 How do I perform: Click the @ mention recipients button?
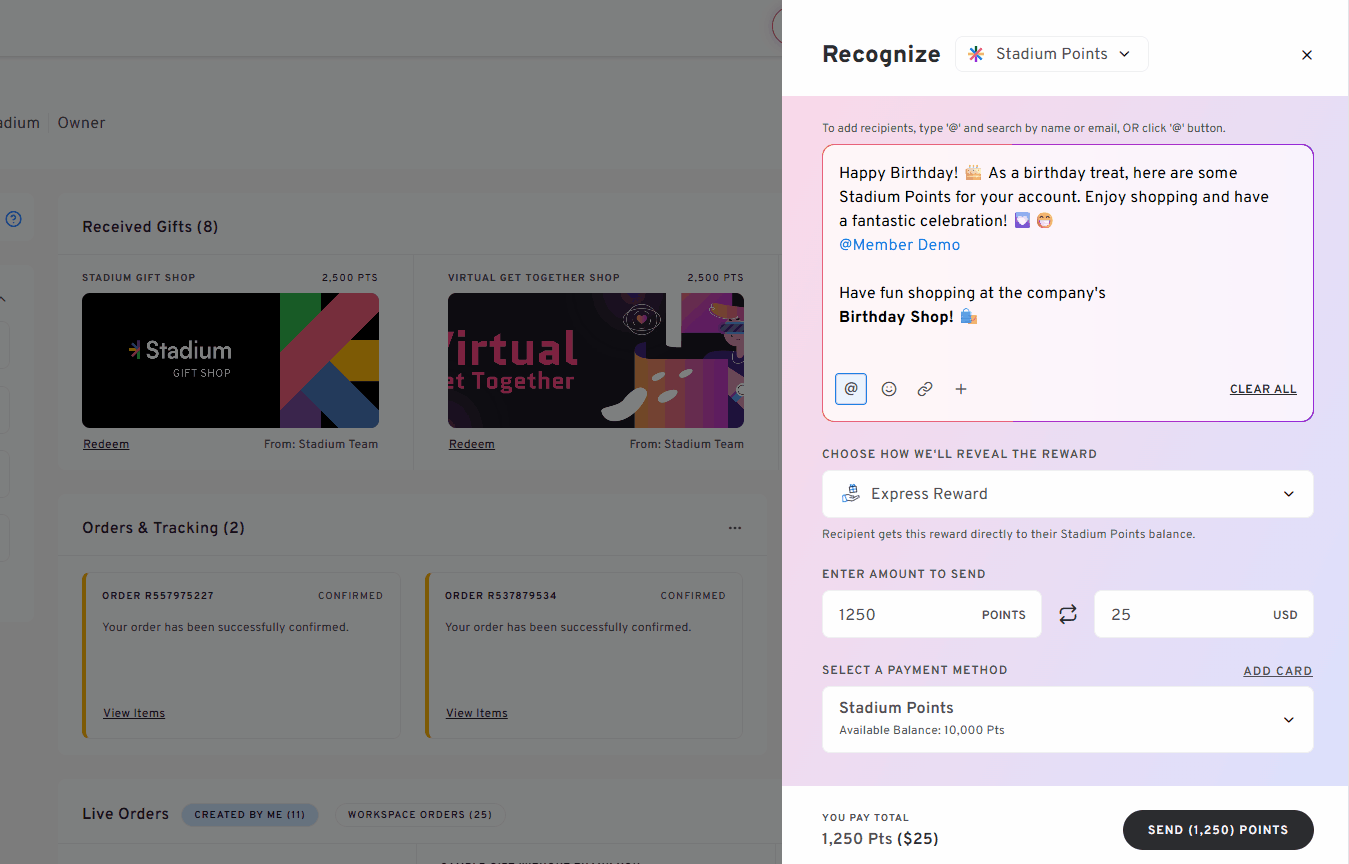(851, 389)
